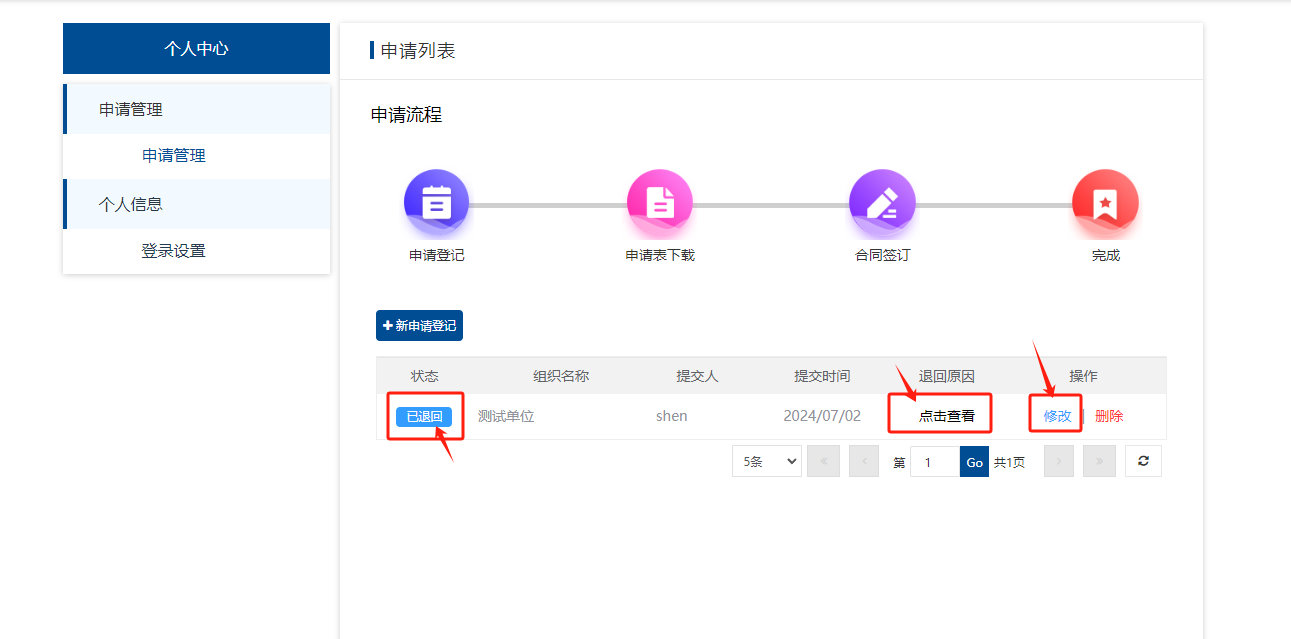
Task: Click the 完成 bookmark step icon
Action: tap(1105, 202)
